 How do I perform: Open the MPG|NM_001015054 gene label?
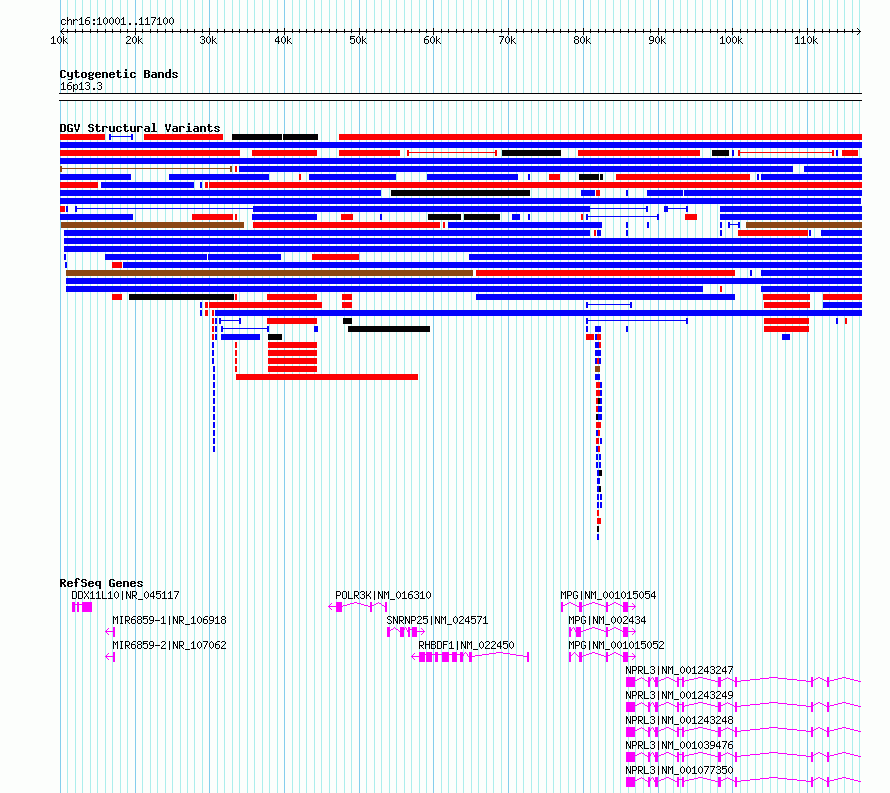(x=608, y=595)
